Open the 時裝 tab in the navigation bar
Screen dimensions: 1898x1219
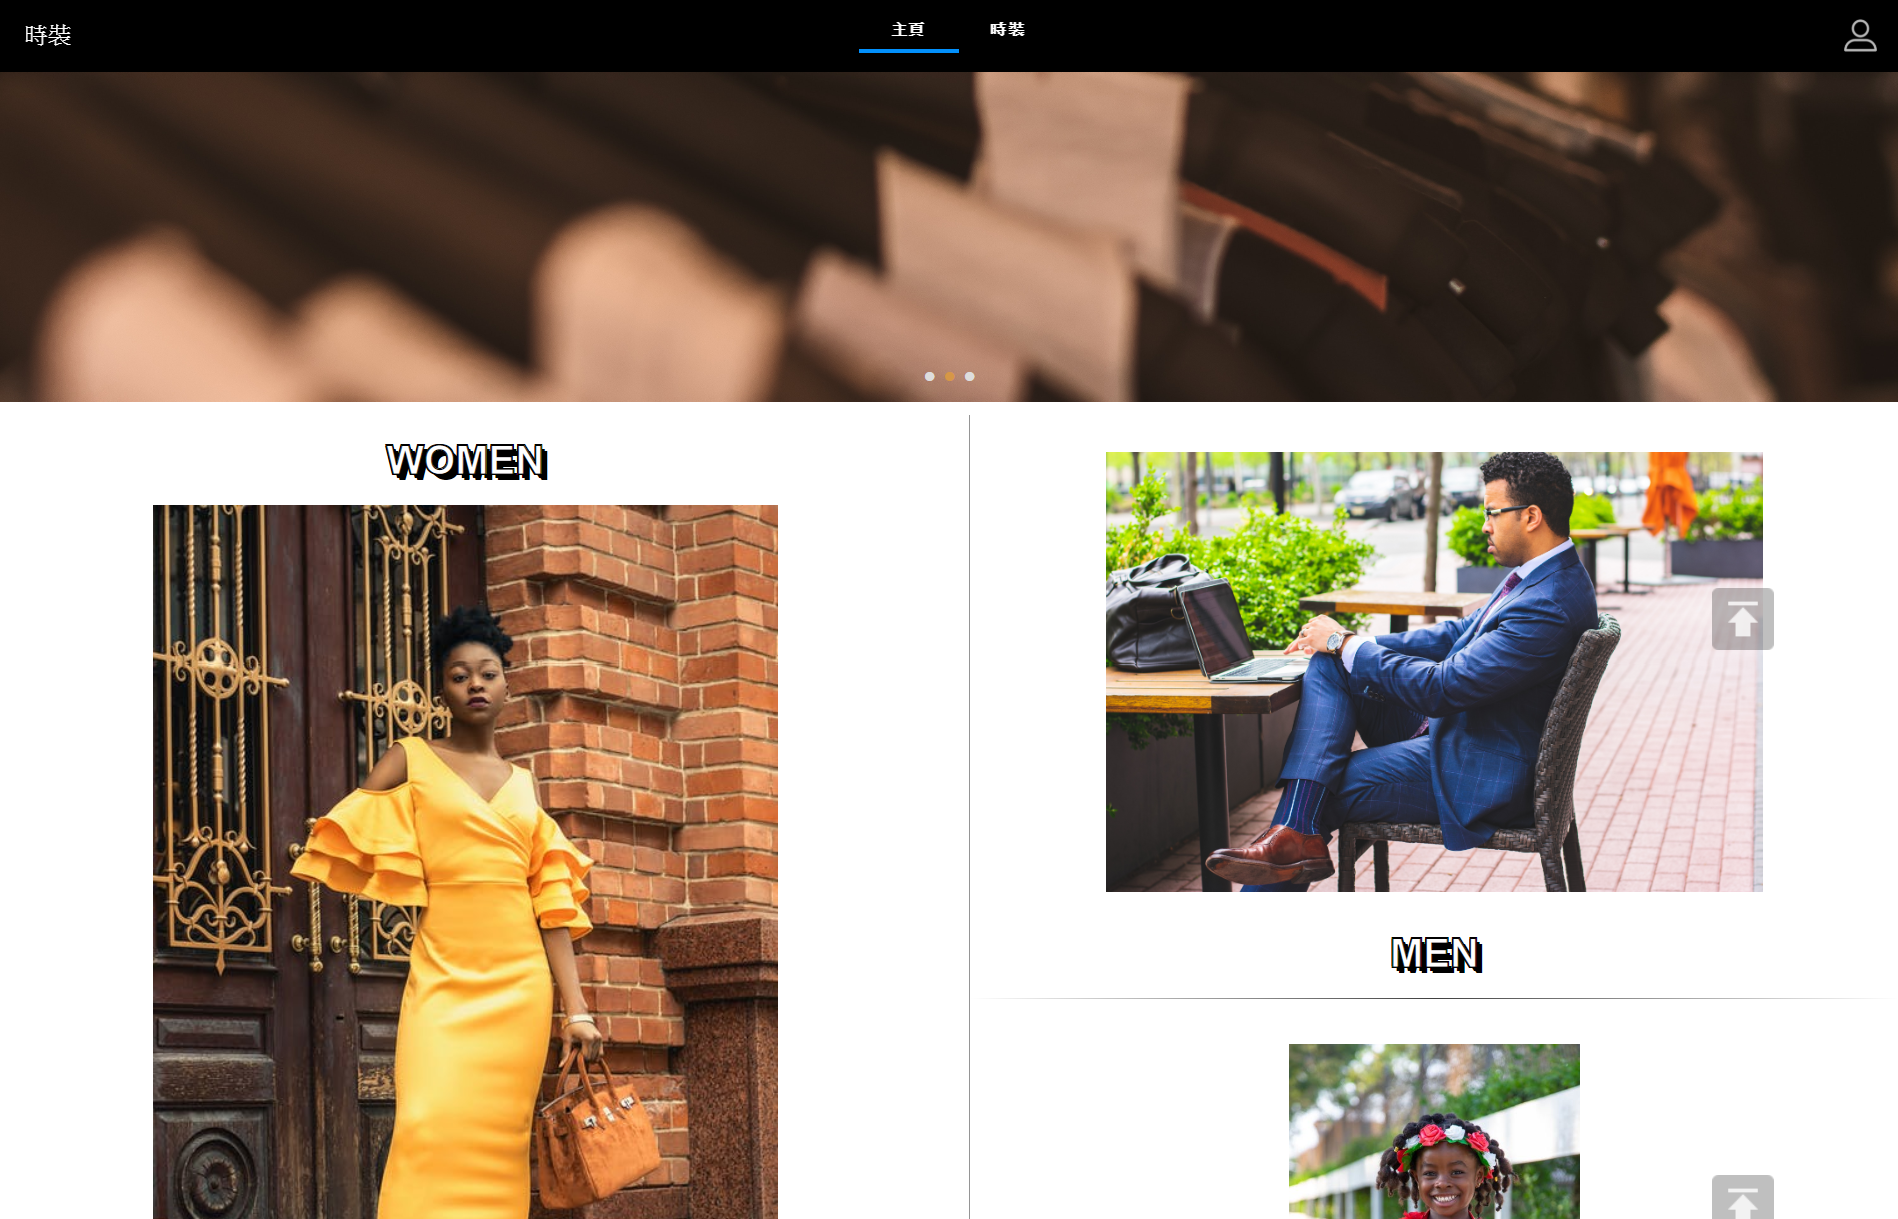point(1007,30)
